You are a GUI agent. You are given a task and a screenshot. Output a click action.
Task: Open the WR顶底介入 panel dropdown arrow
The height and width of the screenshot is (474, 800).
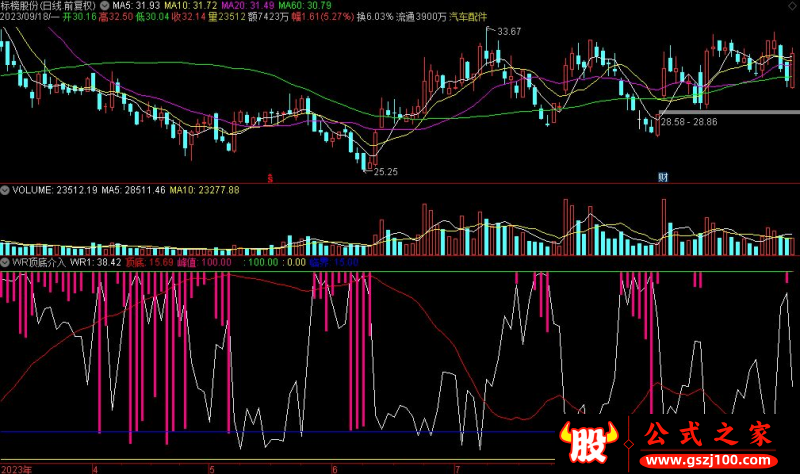5,262
